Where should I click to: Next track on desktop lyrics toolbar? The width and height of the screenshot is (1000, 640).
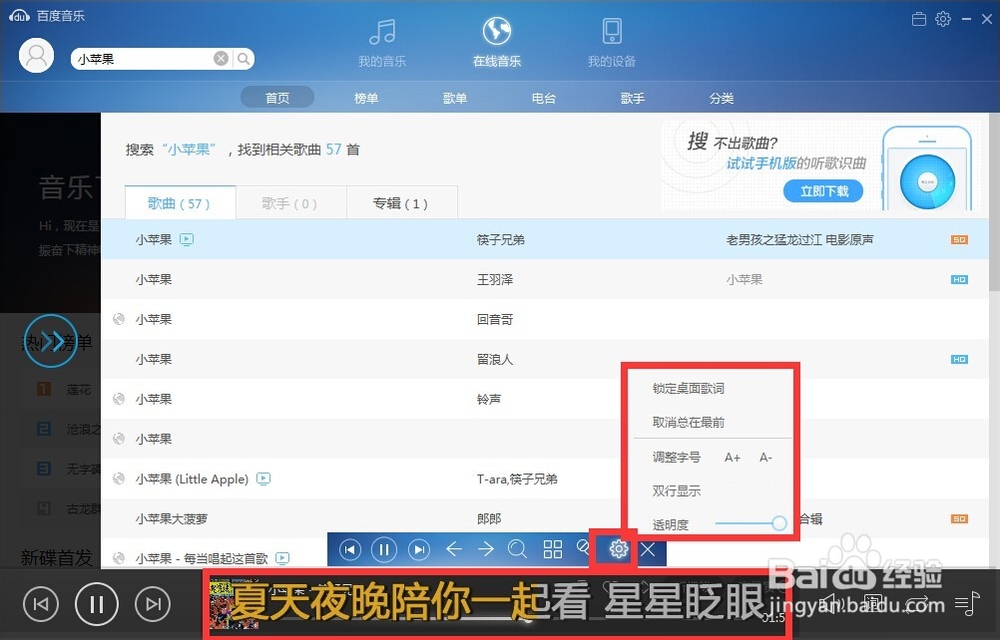point(418,549)
